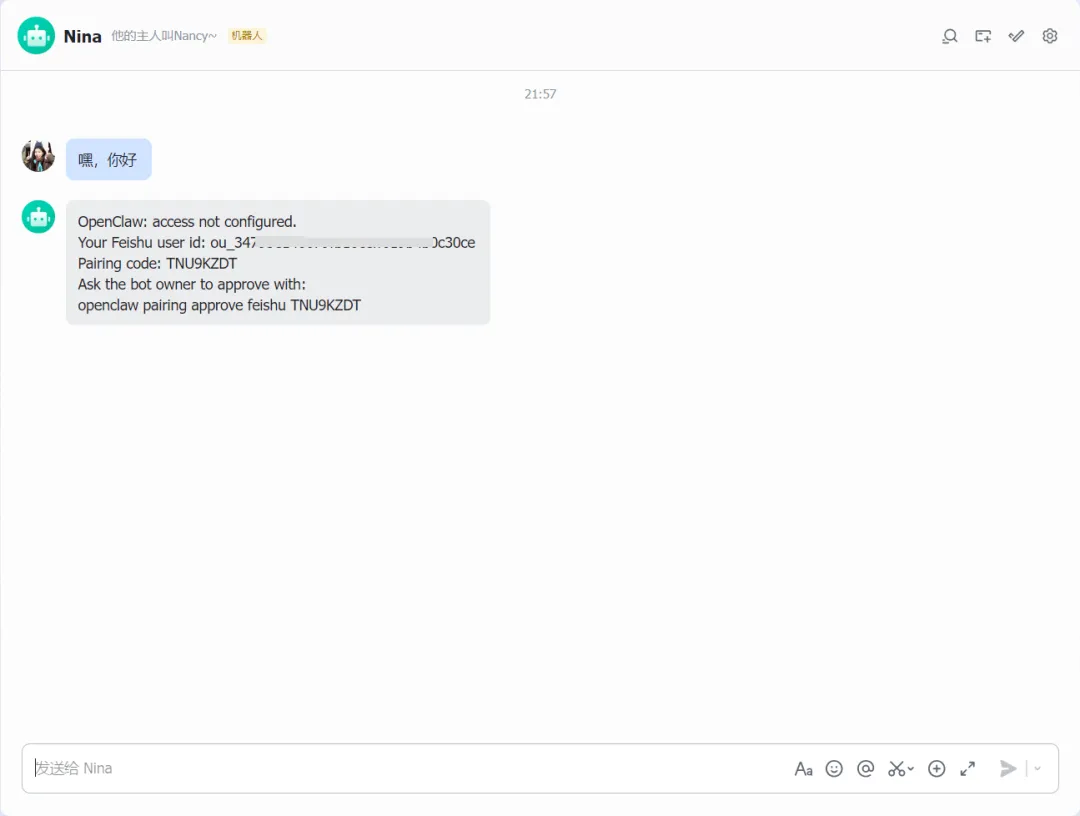Open text formatting Aa icon
The width and height of the screenshot is (1080, 816).
point(803,768)
